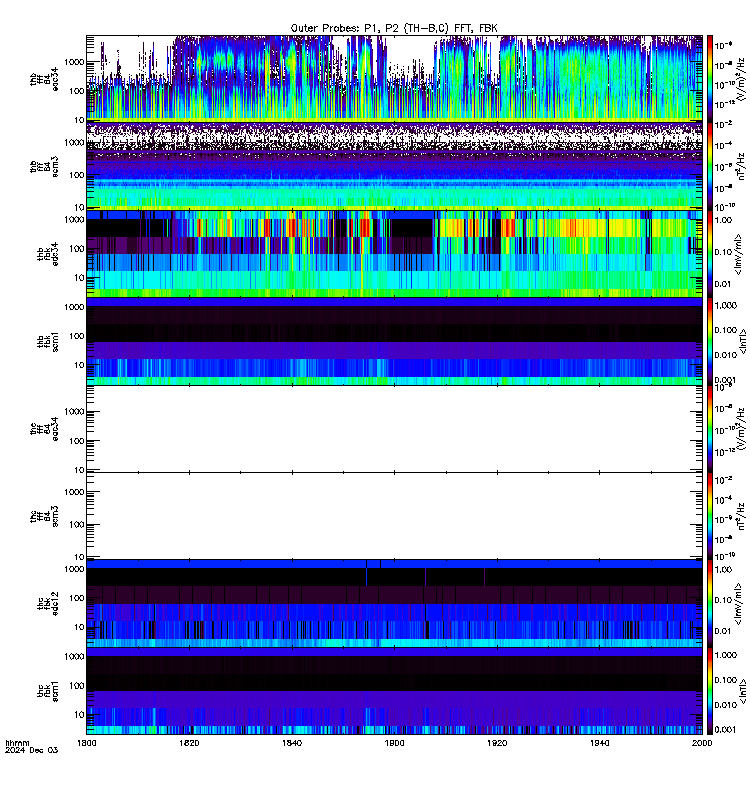Viewport: 750px width, 800px height.
Task: Select the 1940 time axis tick label
Action: (599, 743)
